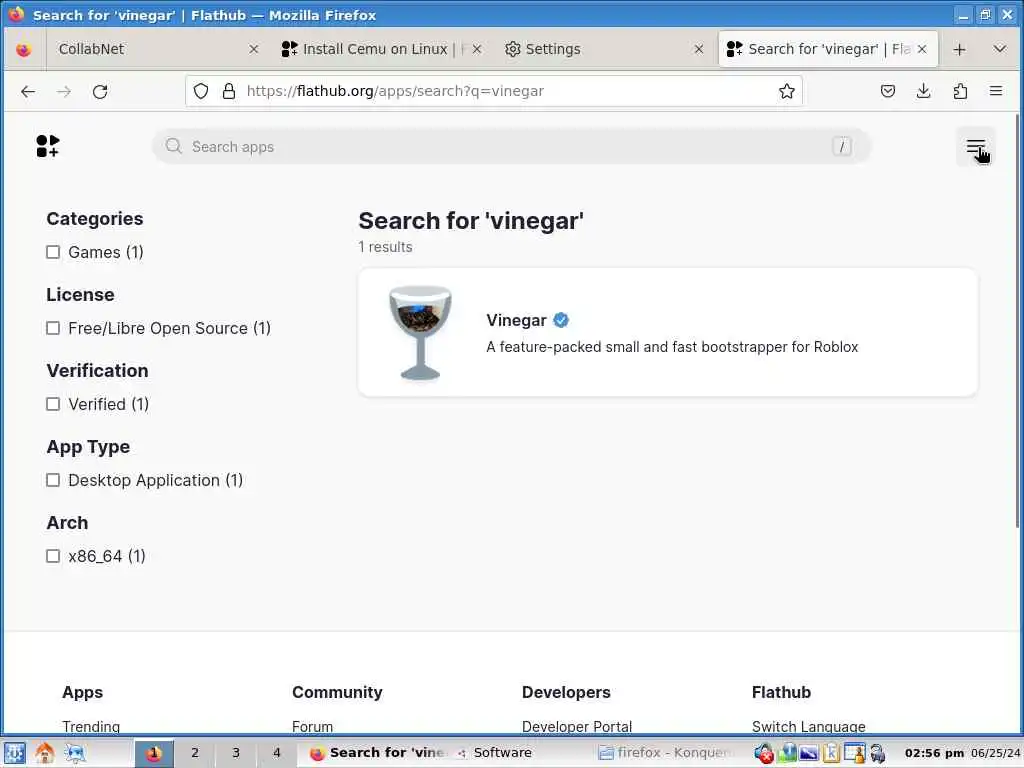Click the site padlock icon
This screenshot has width=1024, height=768.
coord(229,91)
